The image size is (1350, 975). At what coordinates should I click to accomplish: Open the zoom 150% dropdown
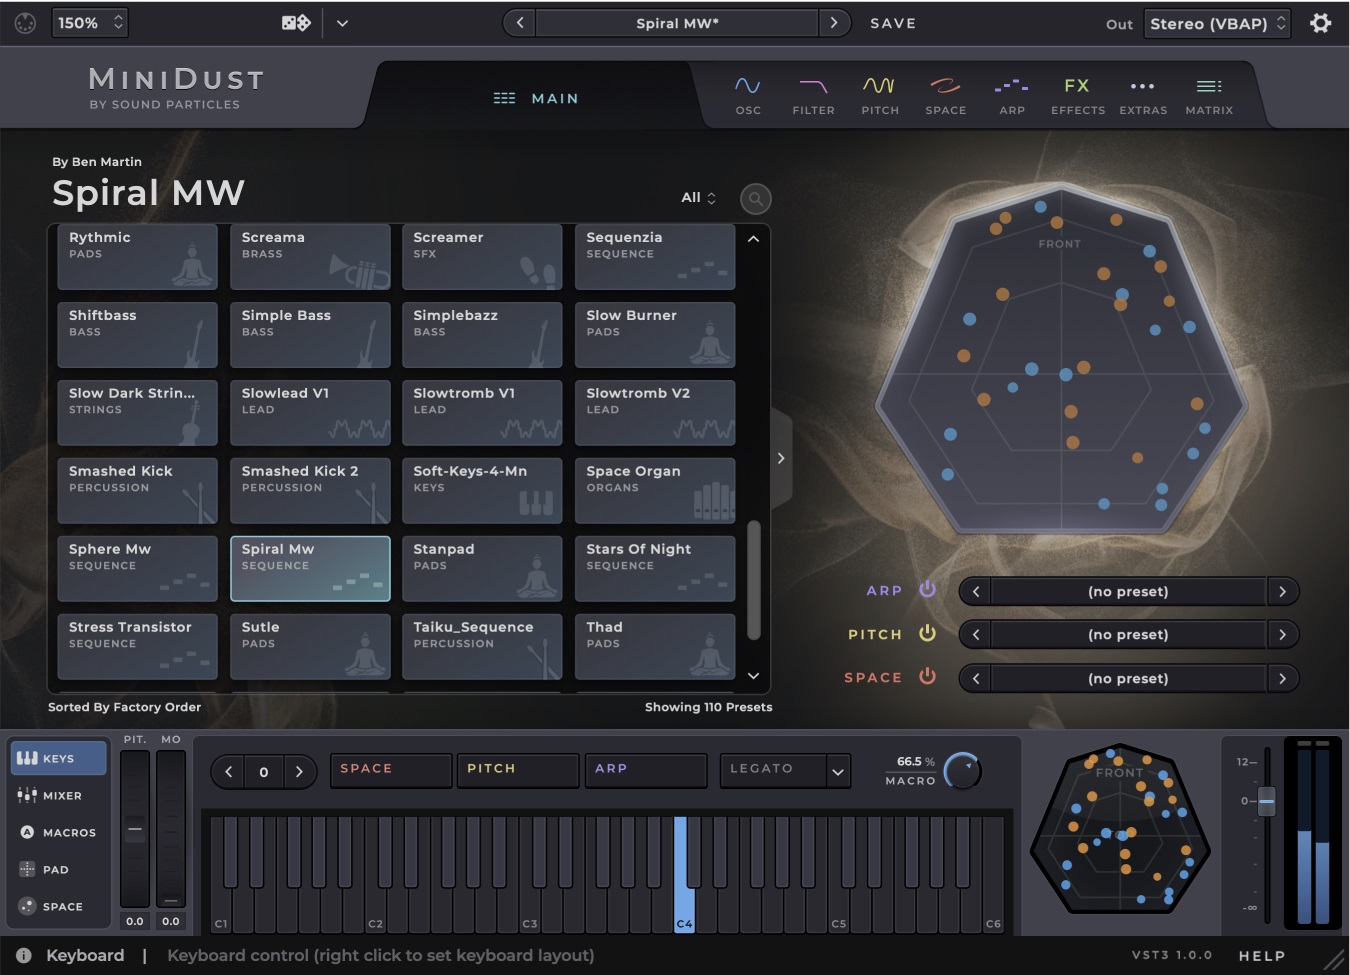[90, 22]
